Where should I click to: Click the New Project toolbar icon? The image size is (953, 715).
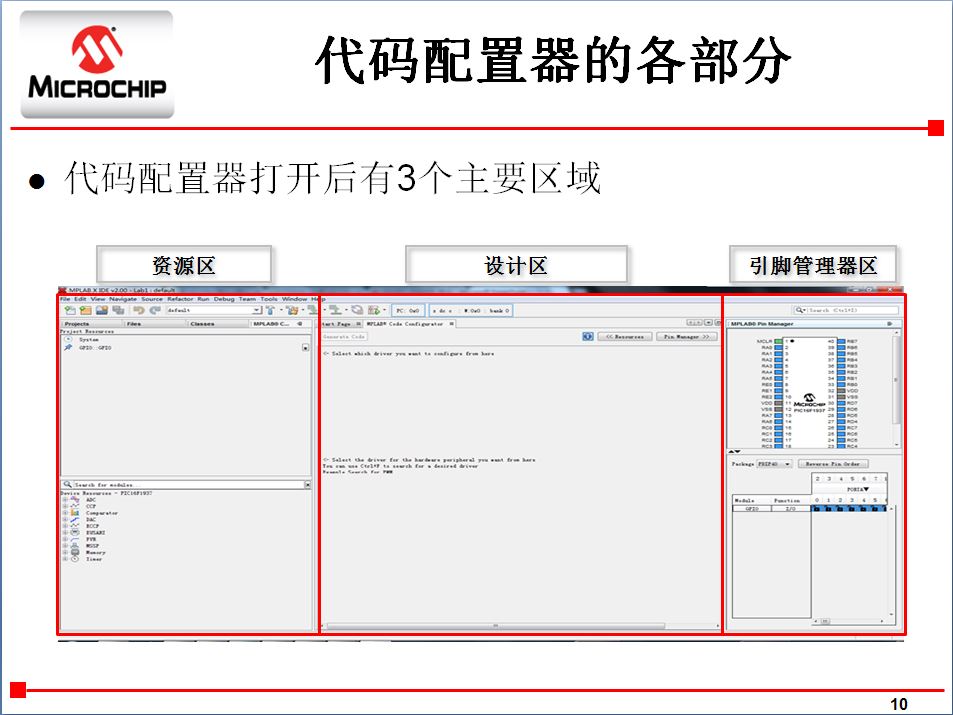pos(86,310)
